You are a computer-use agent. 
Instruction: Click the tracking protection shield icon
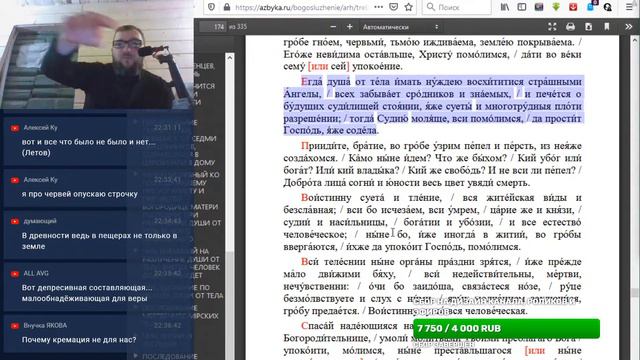211,7
